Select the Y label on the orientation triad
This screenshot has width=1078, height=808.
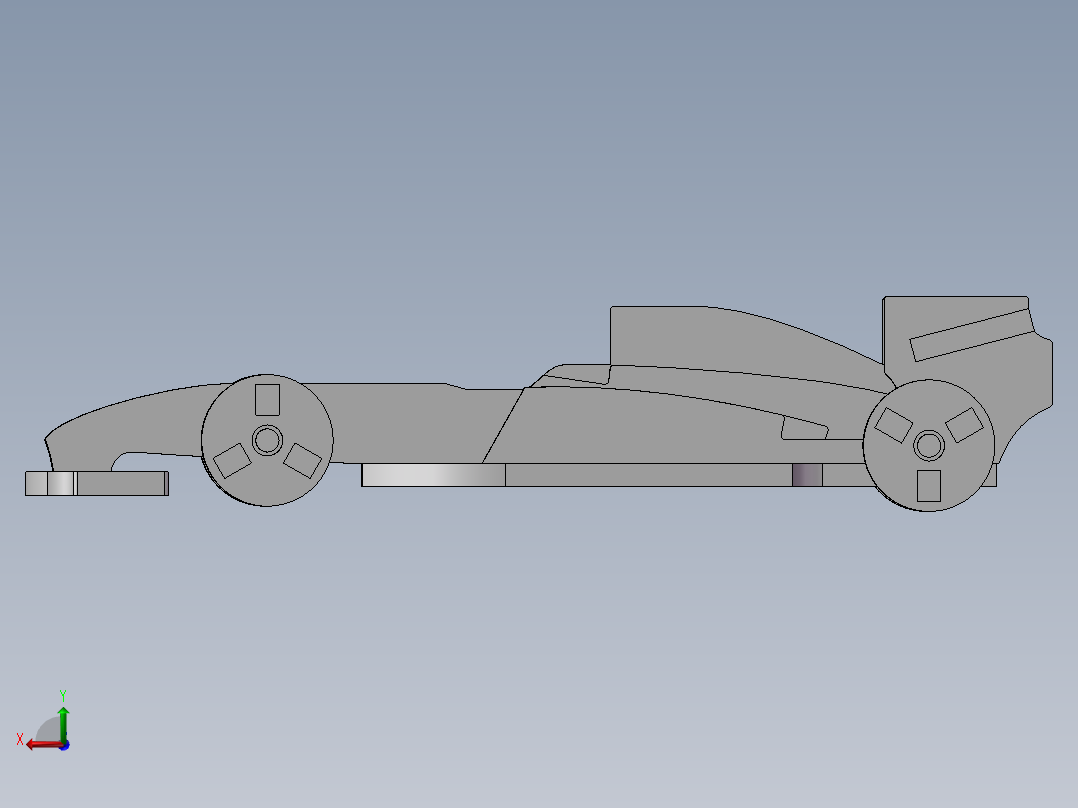click(64, 694)
